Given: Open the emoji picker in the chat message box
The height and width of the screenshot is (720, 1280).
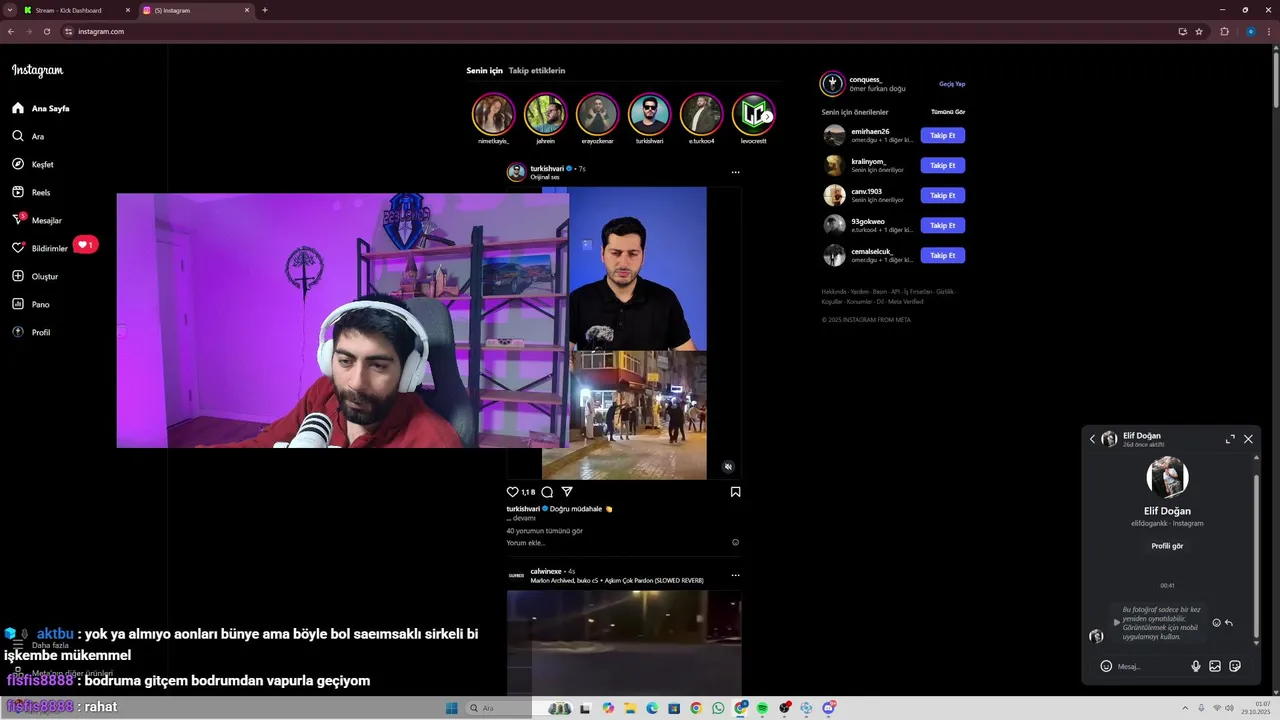Looking at the screenshot, I should 1106,666.
